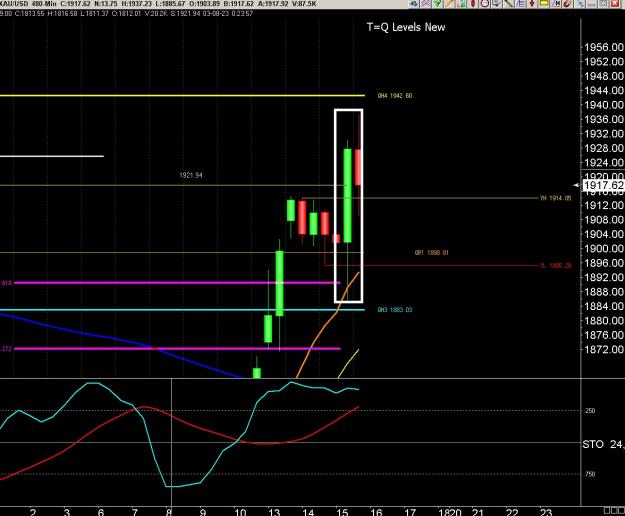Click the .250 stochastic scale value
The width and height of the screenshot is (625, 516).
click(590, 411)
